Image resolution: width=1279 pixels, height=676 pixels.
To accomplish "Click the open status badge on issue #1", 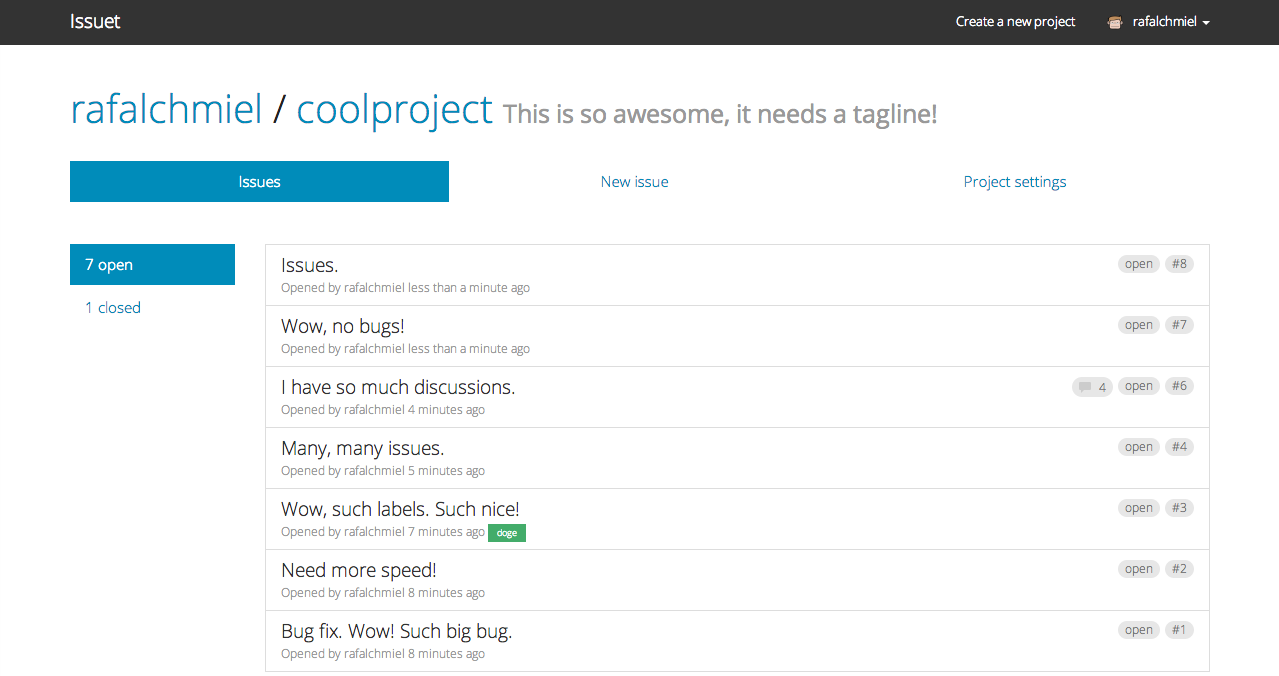I will click(x=1139, y=630).
